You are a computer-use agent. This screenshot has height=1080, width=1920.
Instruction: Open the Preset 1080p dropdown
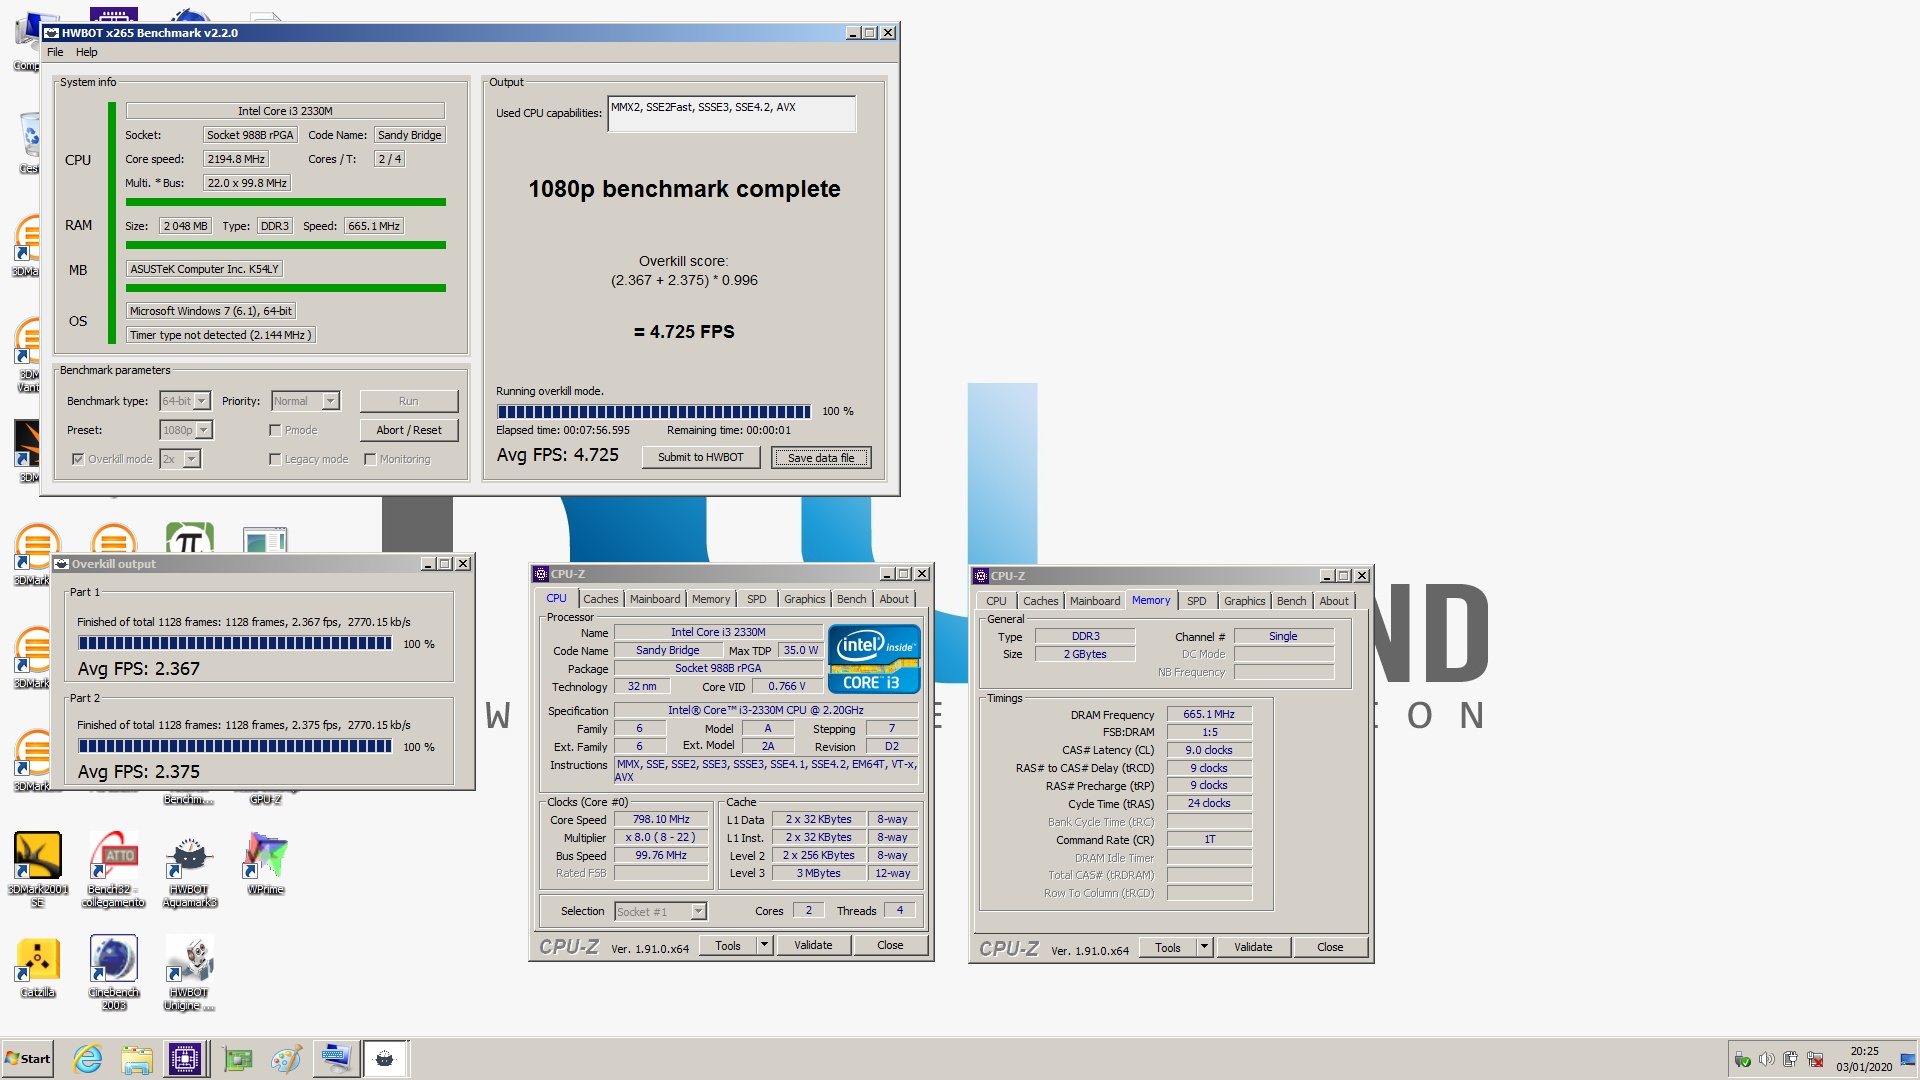186,430
